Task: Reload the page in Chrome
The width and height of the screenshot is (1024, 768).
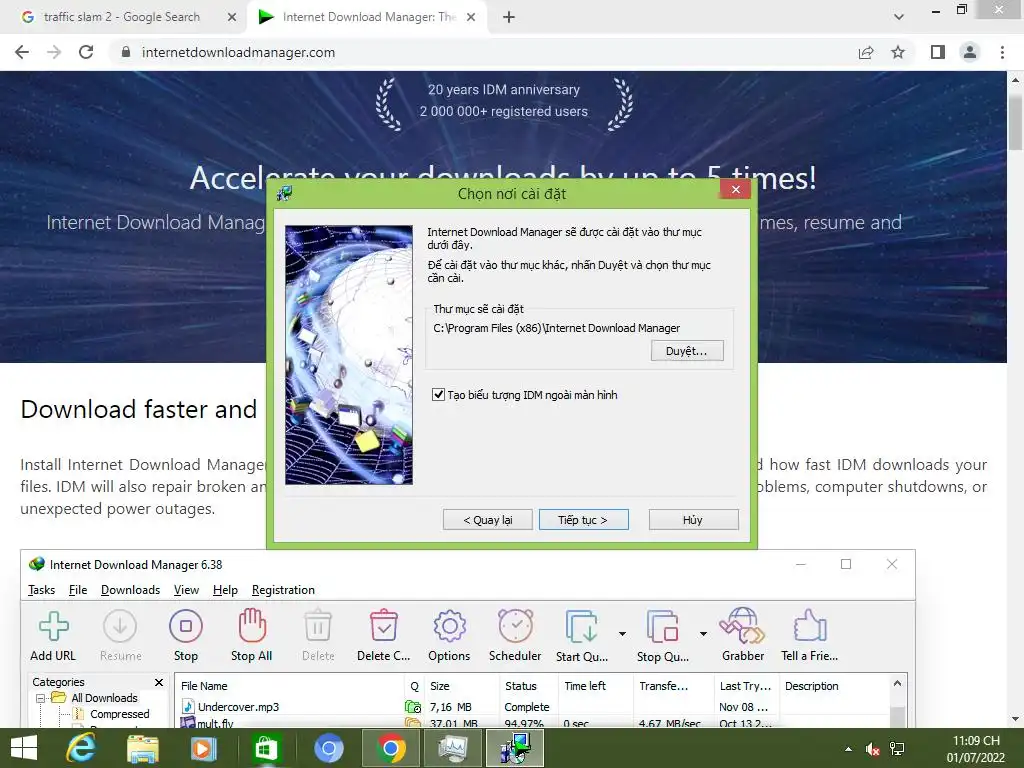Action: click(86, 52)
